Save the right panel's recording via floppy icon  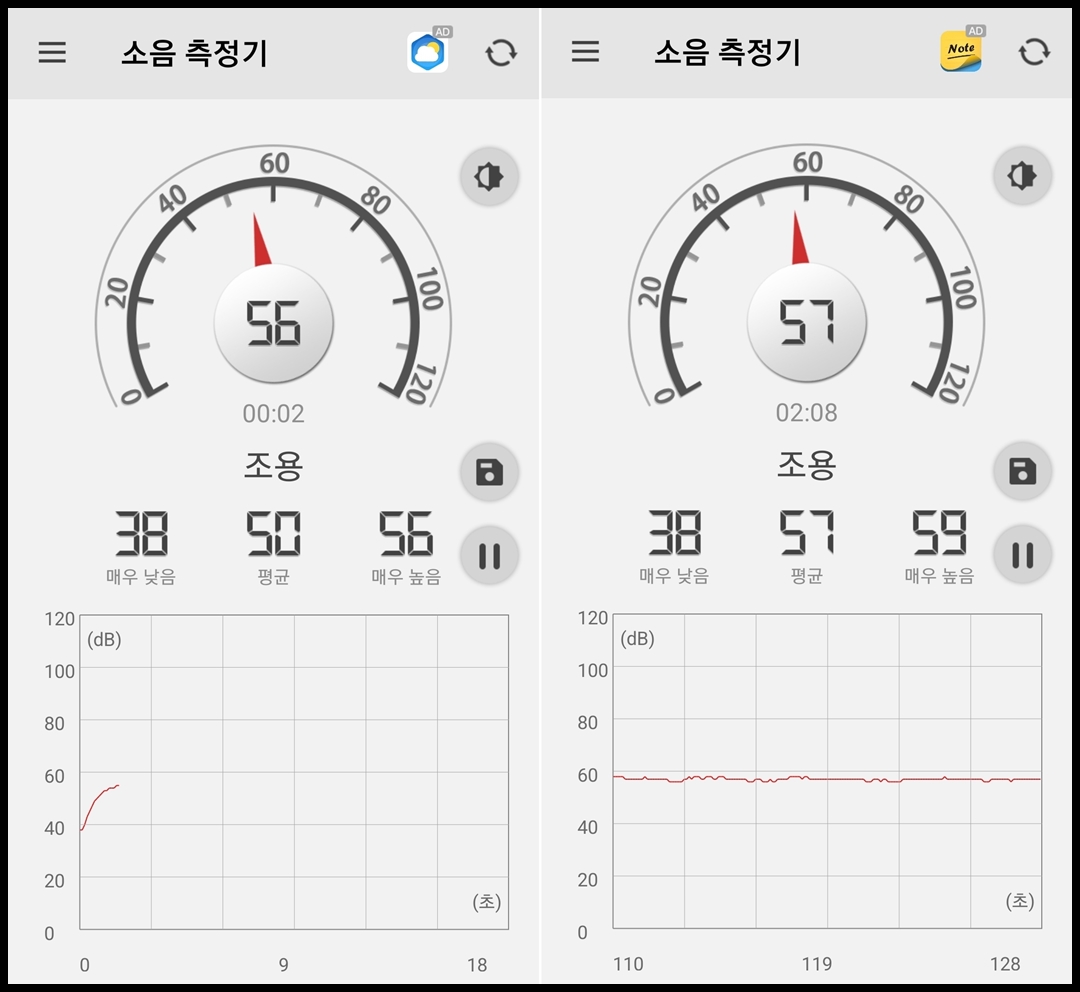pyautogui.click(x=1022, y=472)
